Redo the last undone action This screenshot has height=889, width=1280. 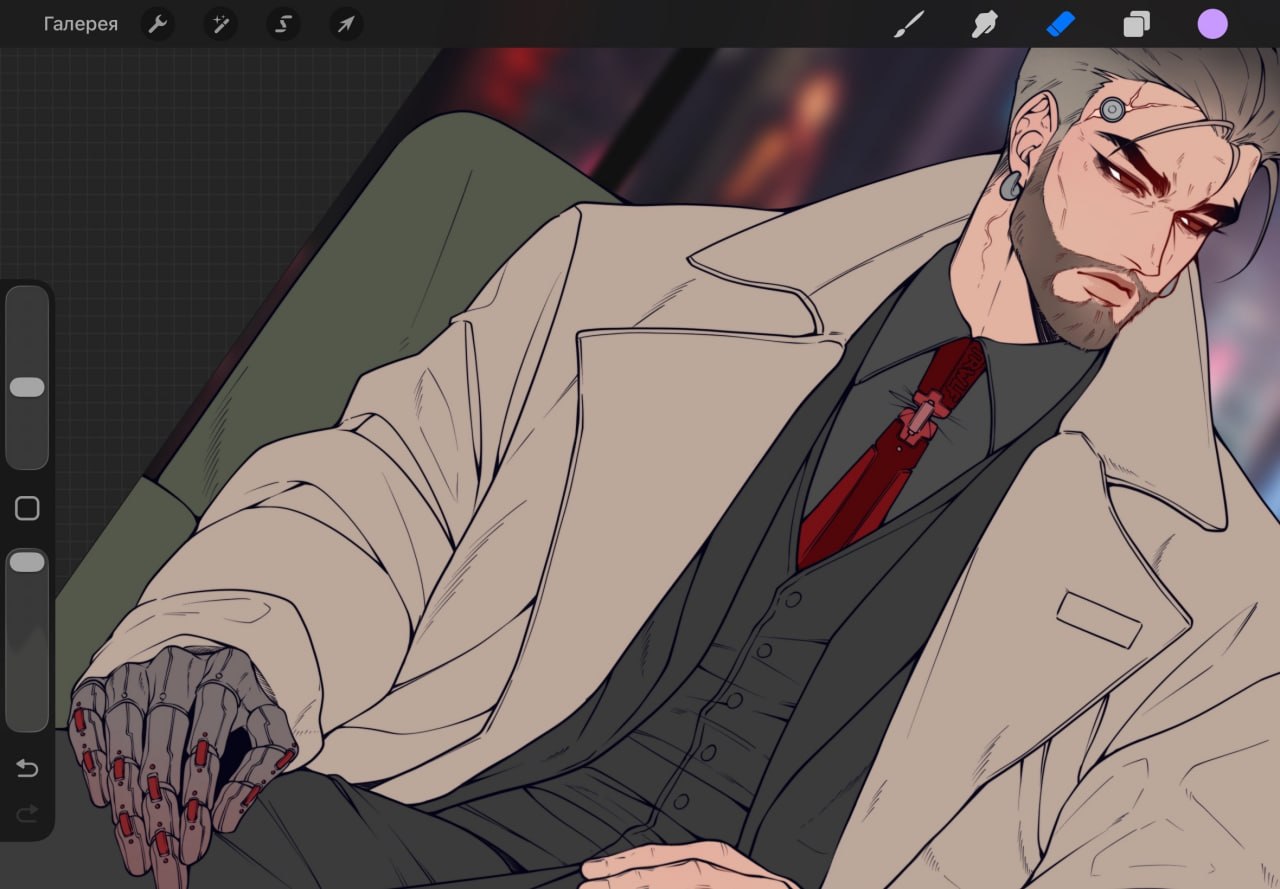pos(27,814)
